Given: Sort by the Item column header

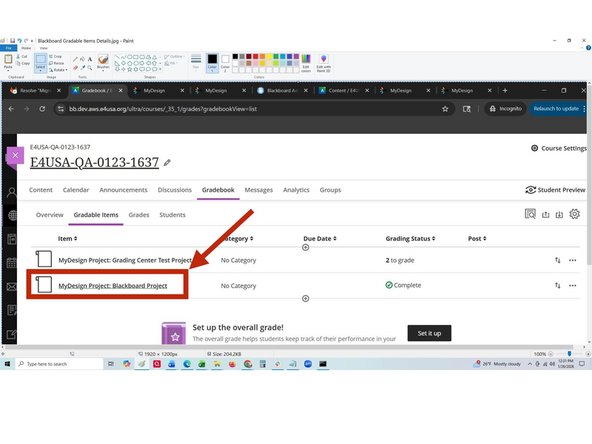Looking at the screenshot, I should point(67,239).
